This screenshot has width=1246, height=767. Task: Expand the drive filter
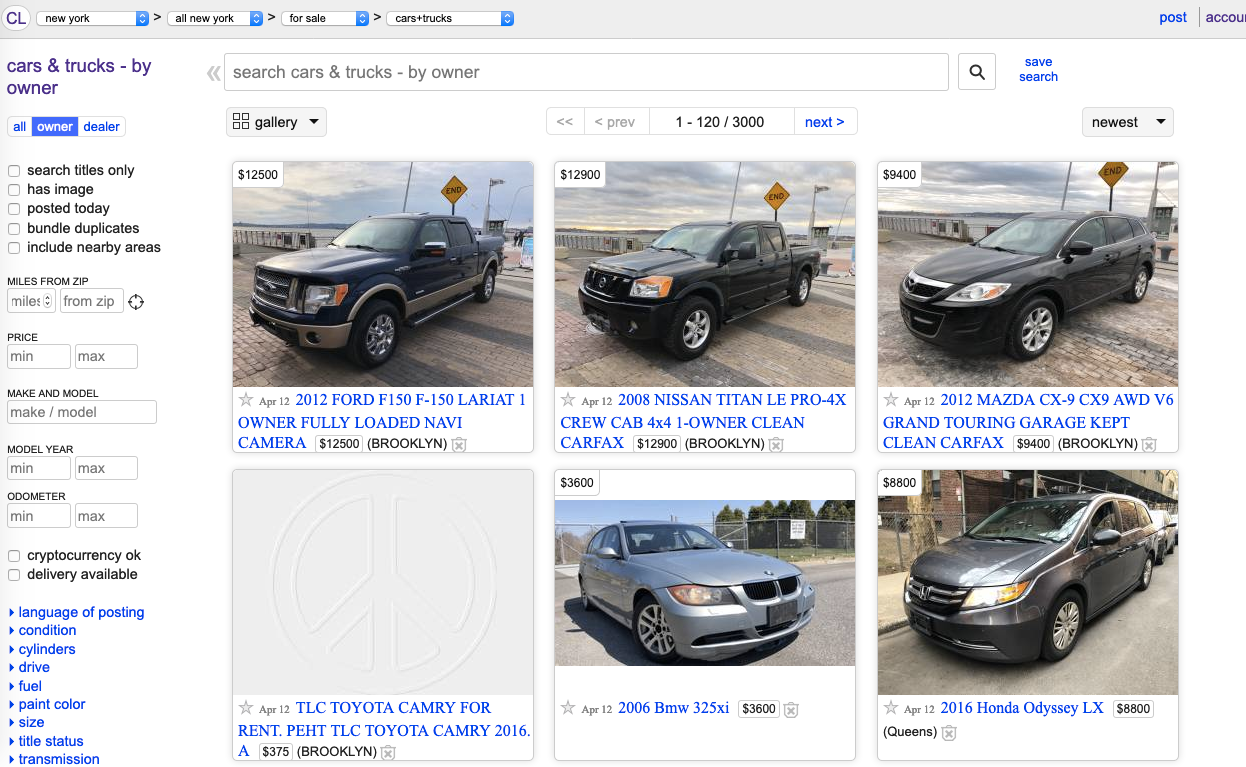coord(29,667)
